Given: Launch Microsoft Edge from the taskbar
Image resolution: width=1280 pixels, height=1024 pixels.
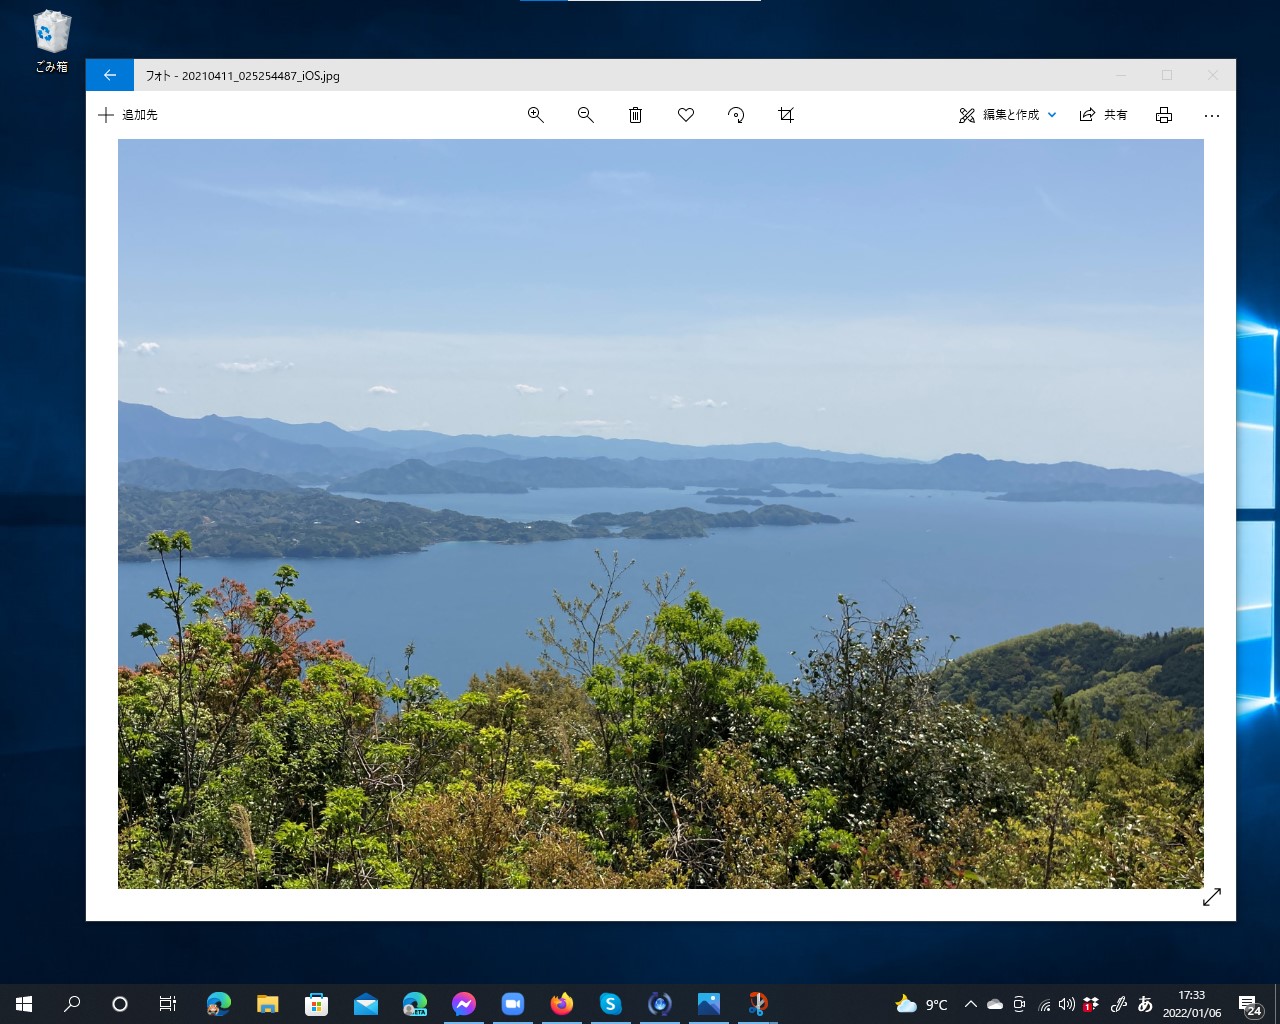Looking at the screenshot, I should click(218, 1004).
